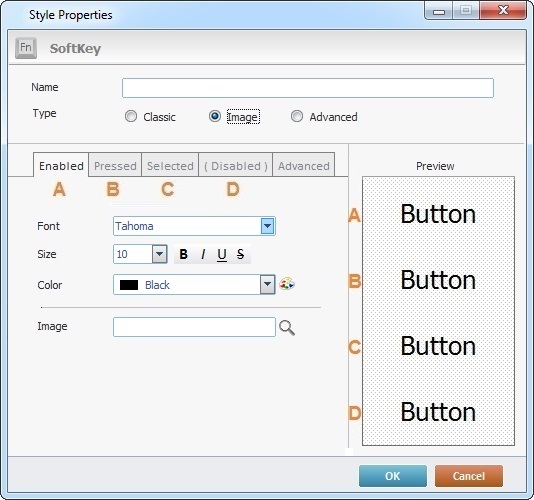The width and height of the screenshot is (534, 500).
Task: Switch to the ( Disabled ) tab
Action: click(236, 166)
